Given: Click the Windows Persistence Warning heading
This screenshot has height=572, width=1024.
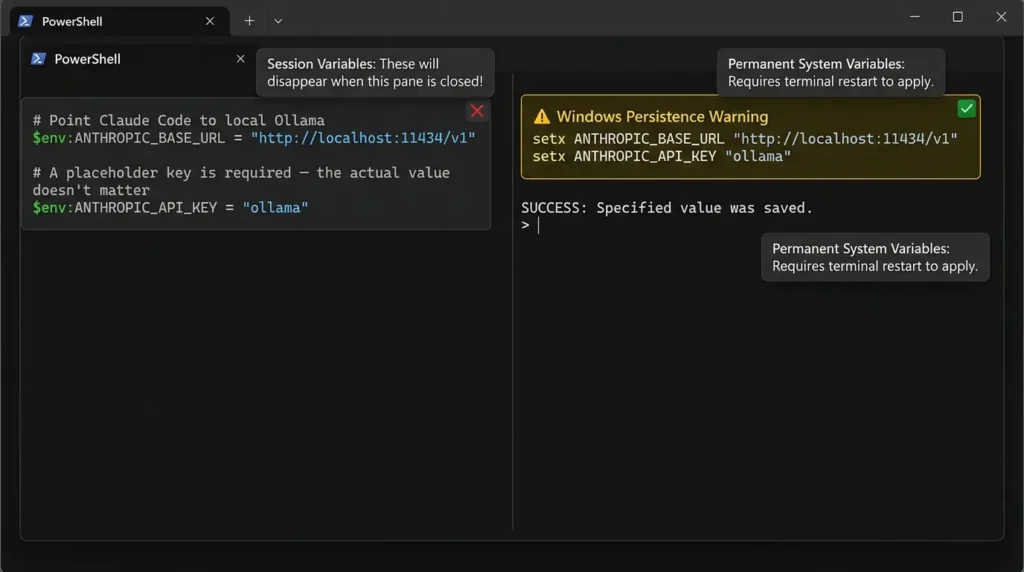Looking at the screenshot, I should point(662,116).
